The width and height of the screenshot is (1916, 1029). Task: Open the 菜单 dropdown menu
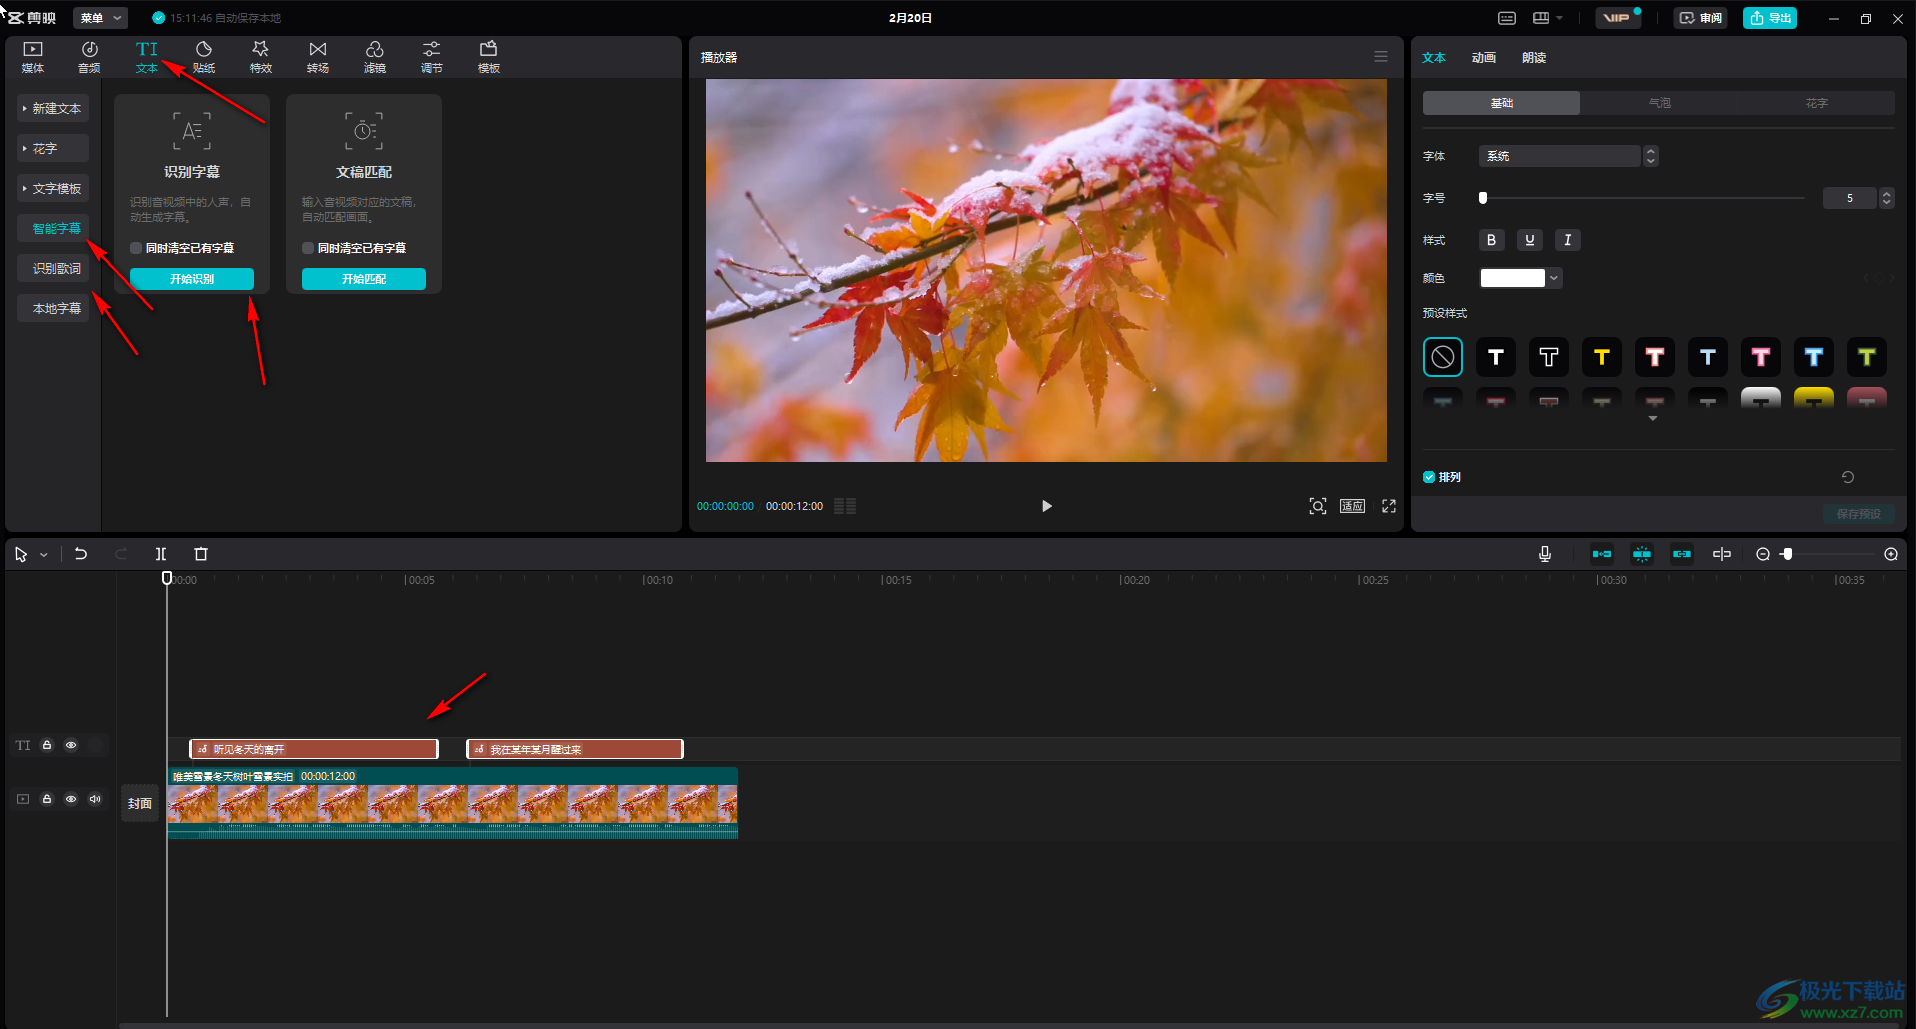(x=100, y=18)
